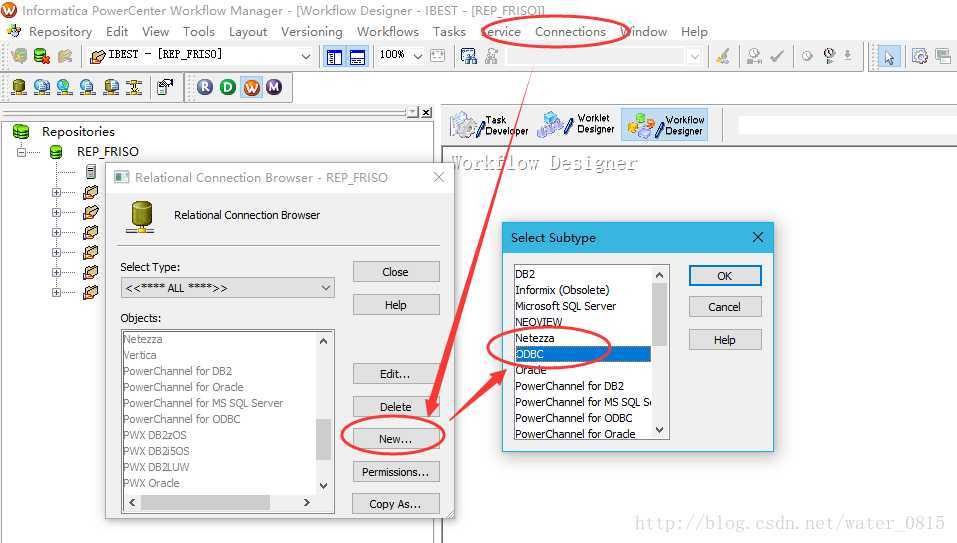Click Objects list scroll down arrow
Screen dimensions: 957x543
coord(323,486)
